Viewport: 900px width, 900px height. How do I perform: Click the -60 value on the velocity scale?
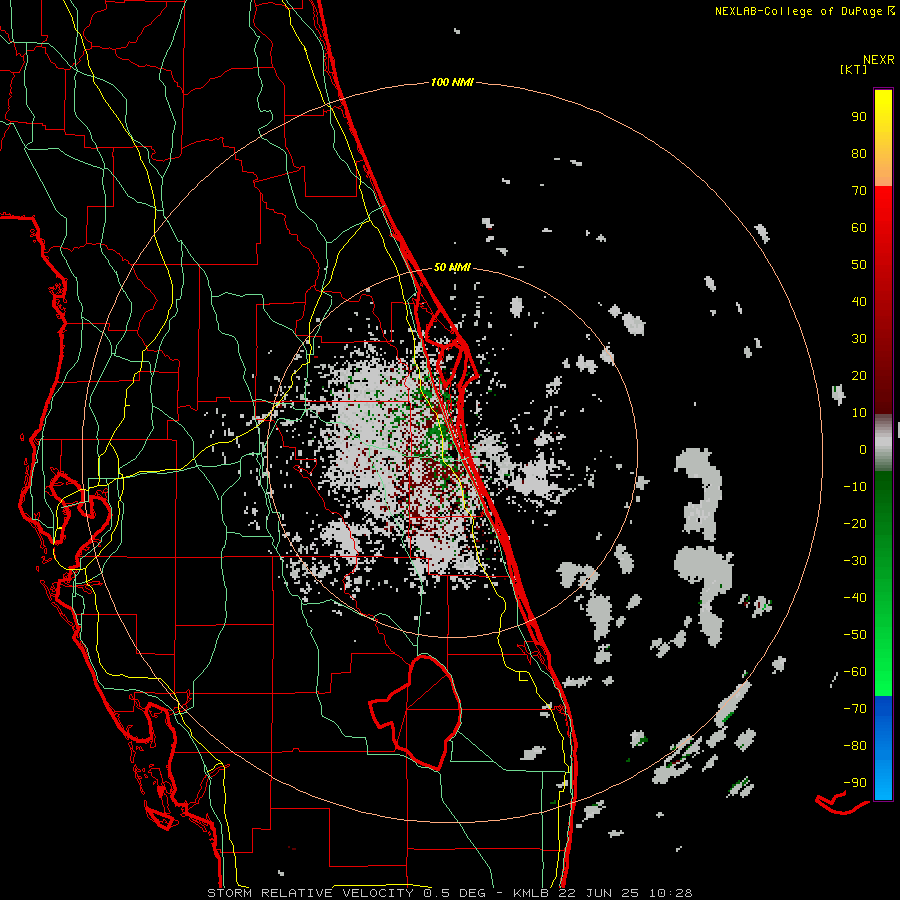[855, 672]
